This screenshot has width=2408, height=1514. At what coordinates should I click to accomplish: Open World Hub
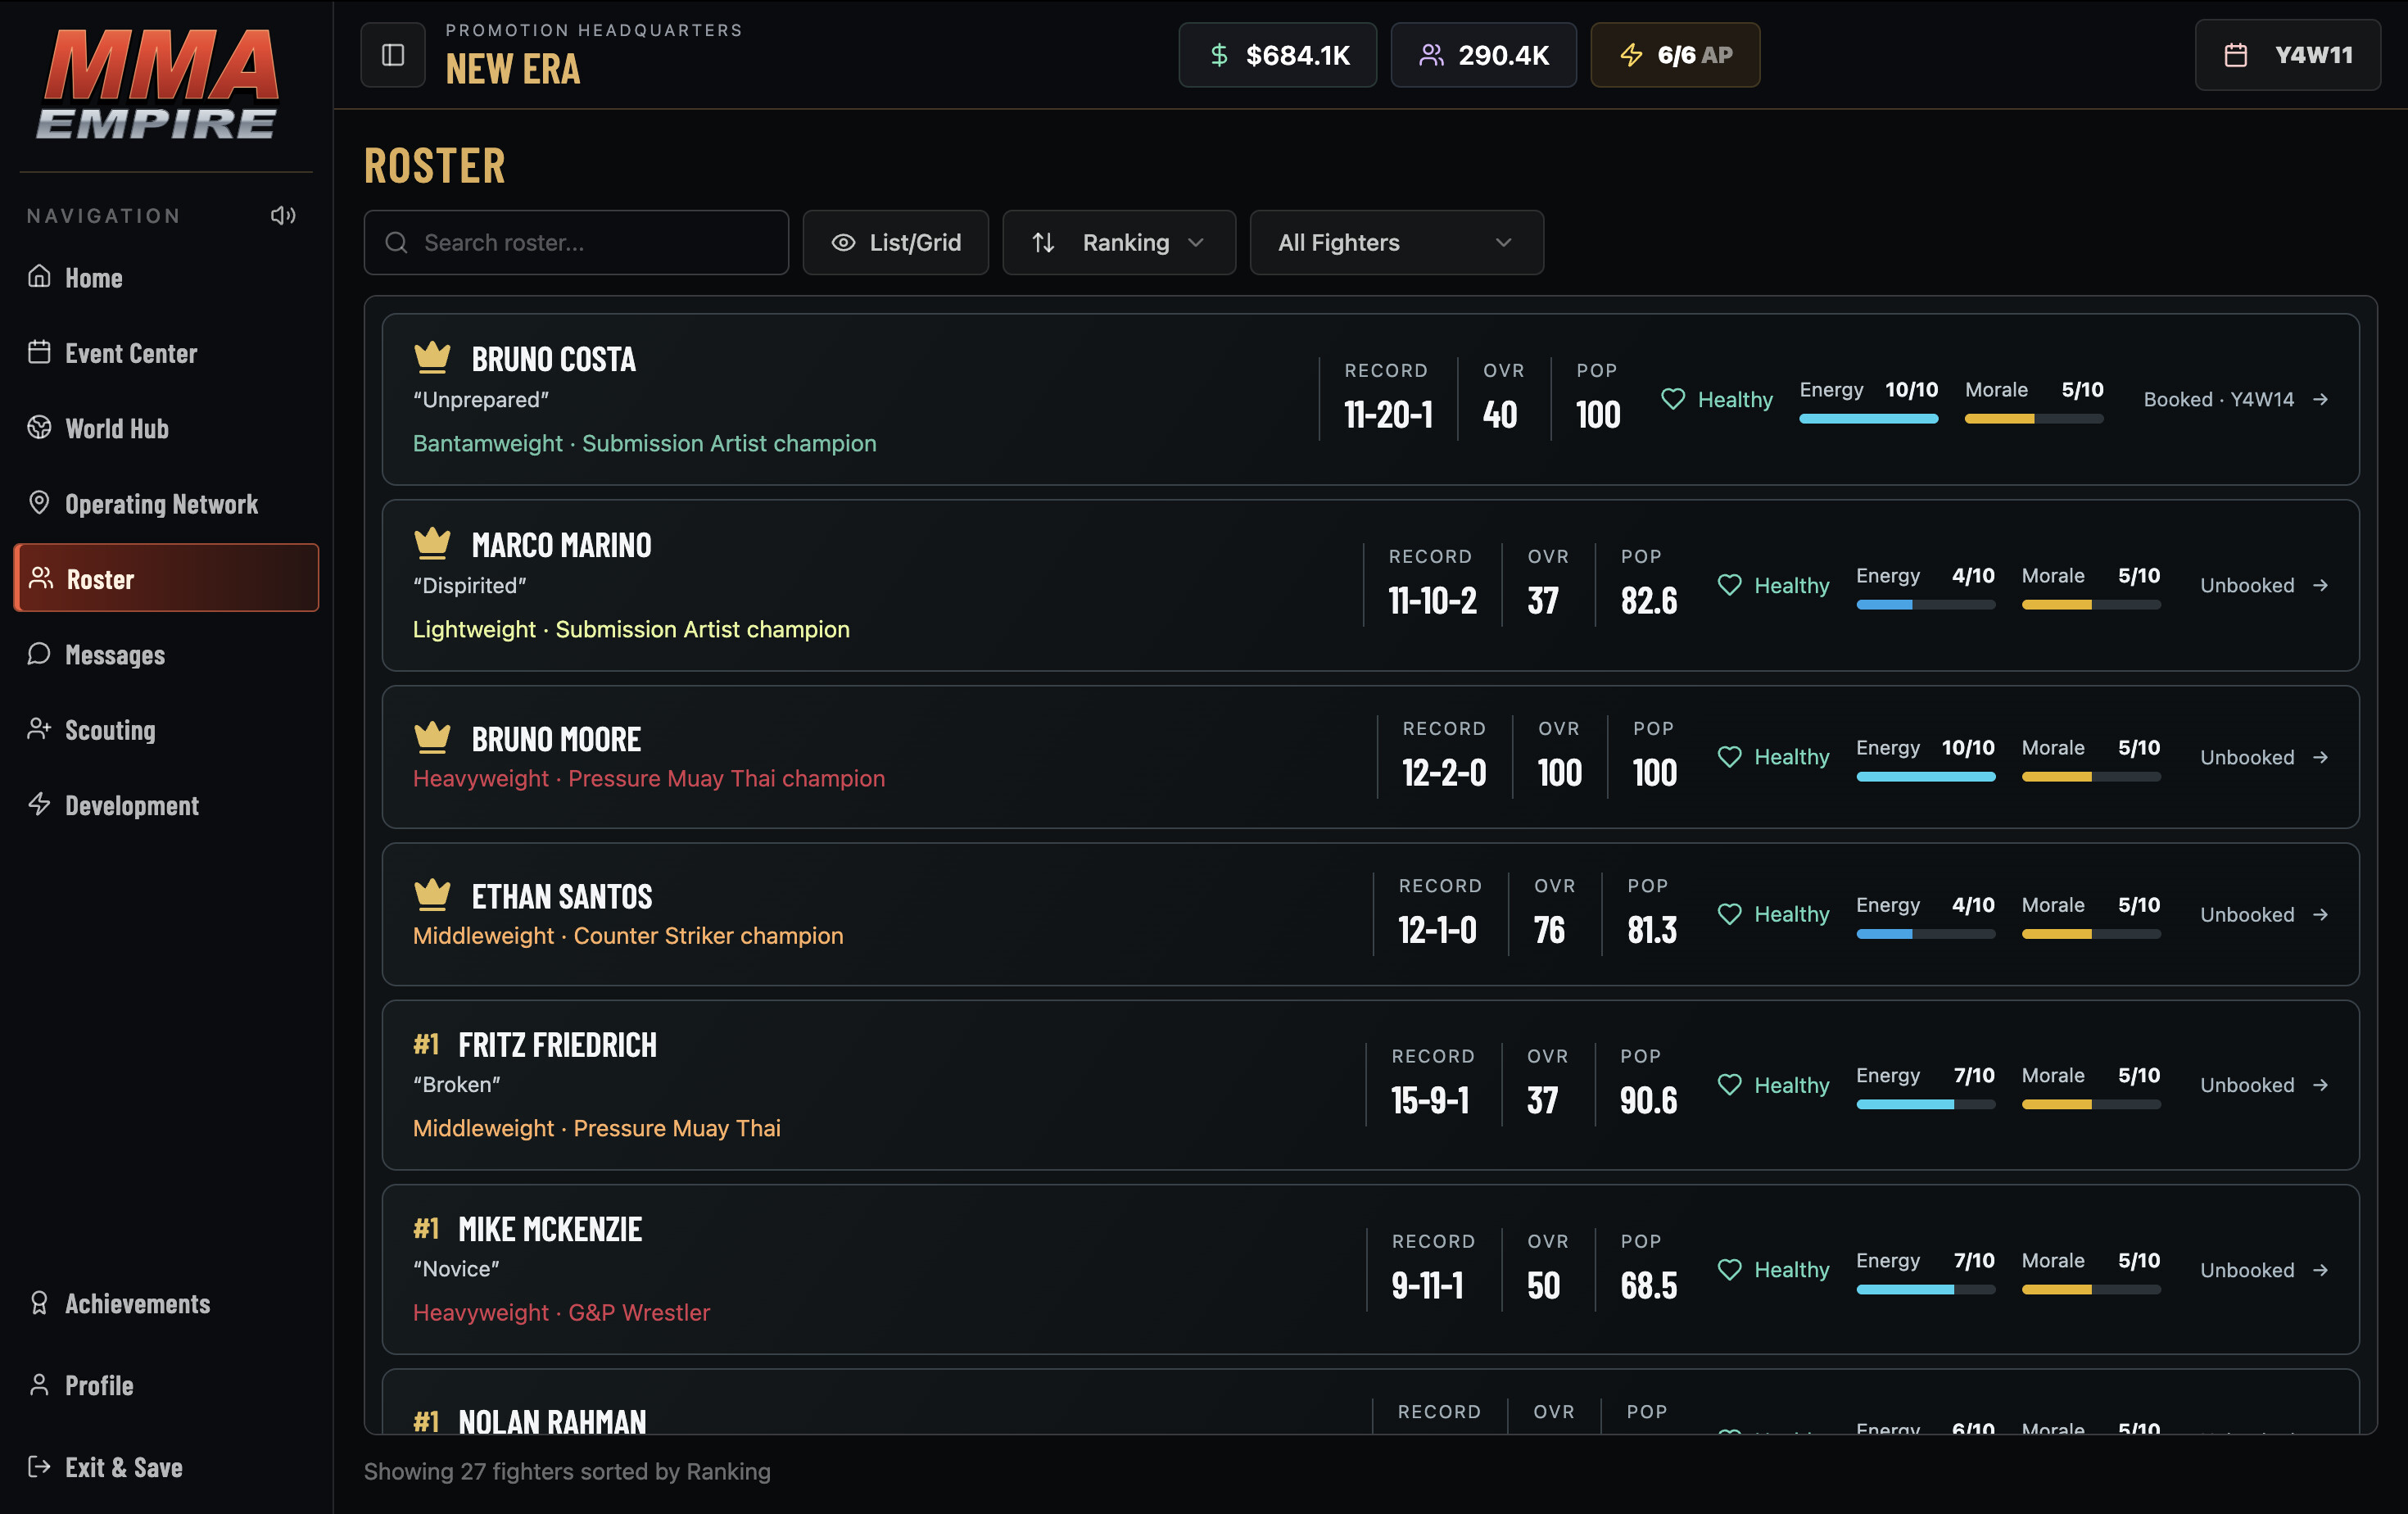coord(166,429)
